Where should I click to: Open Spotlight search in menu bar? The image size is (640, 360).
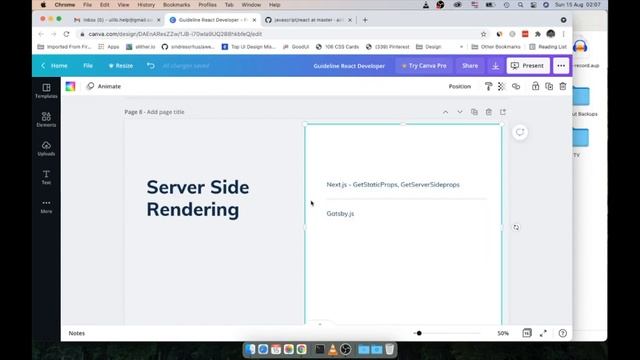tap(520, 5)
